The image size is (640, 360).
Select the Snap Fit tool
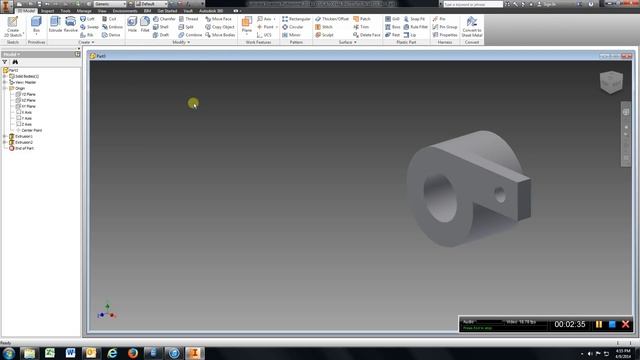pos(414,19)
